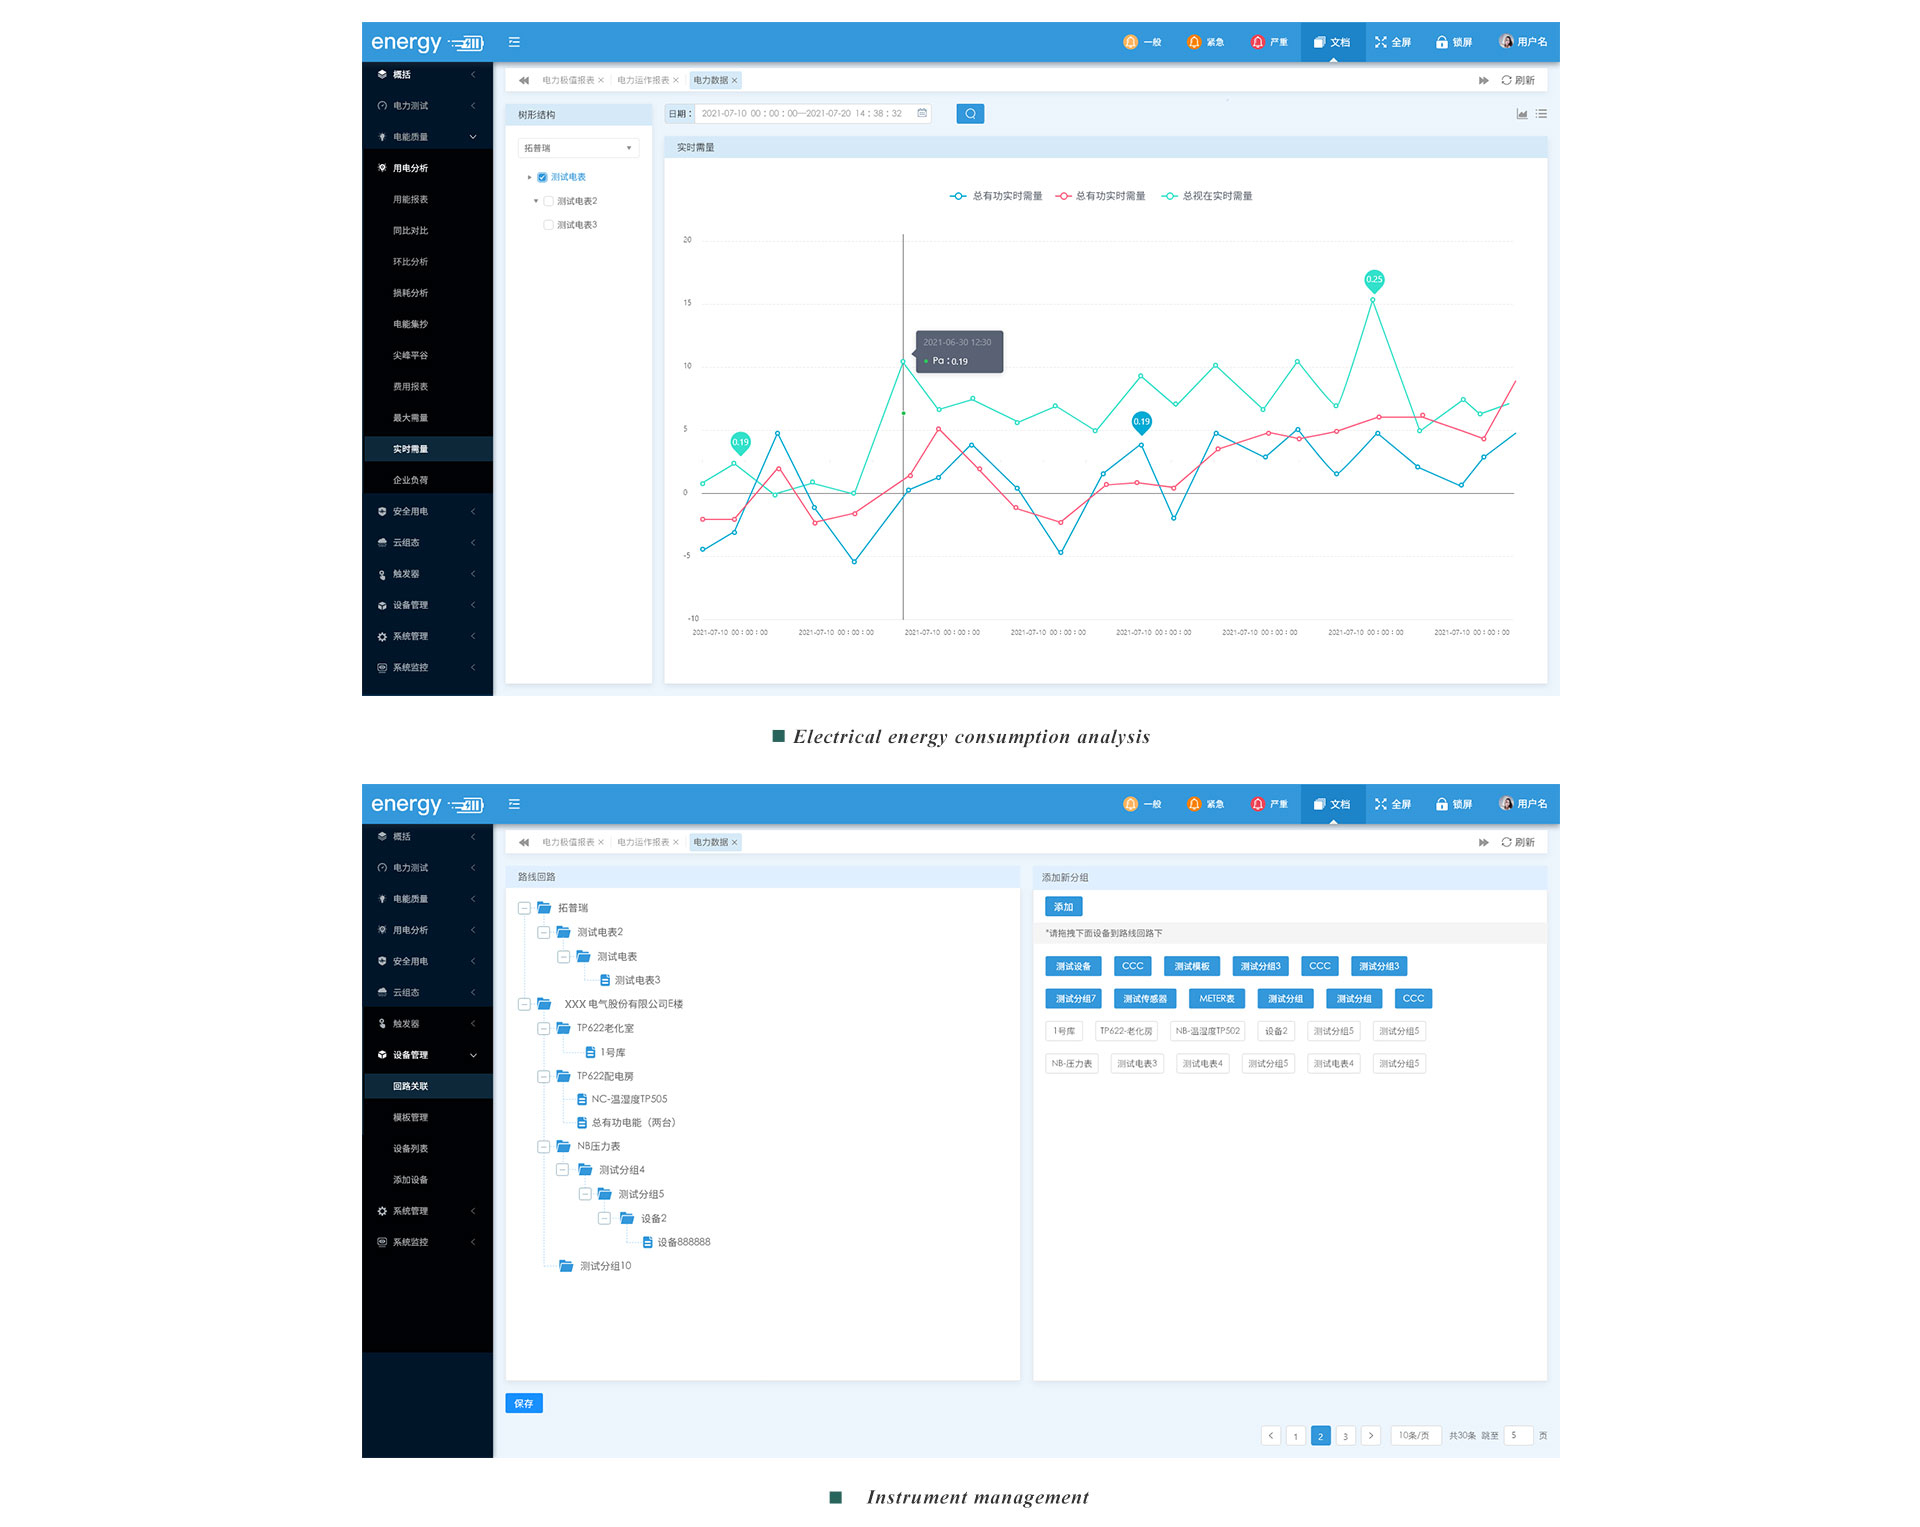This screenshot has height=1527, width=1920.
Task: Collapse 测试分组4 folder node
Action: point(563,1170)
